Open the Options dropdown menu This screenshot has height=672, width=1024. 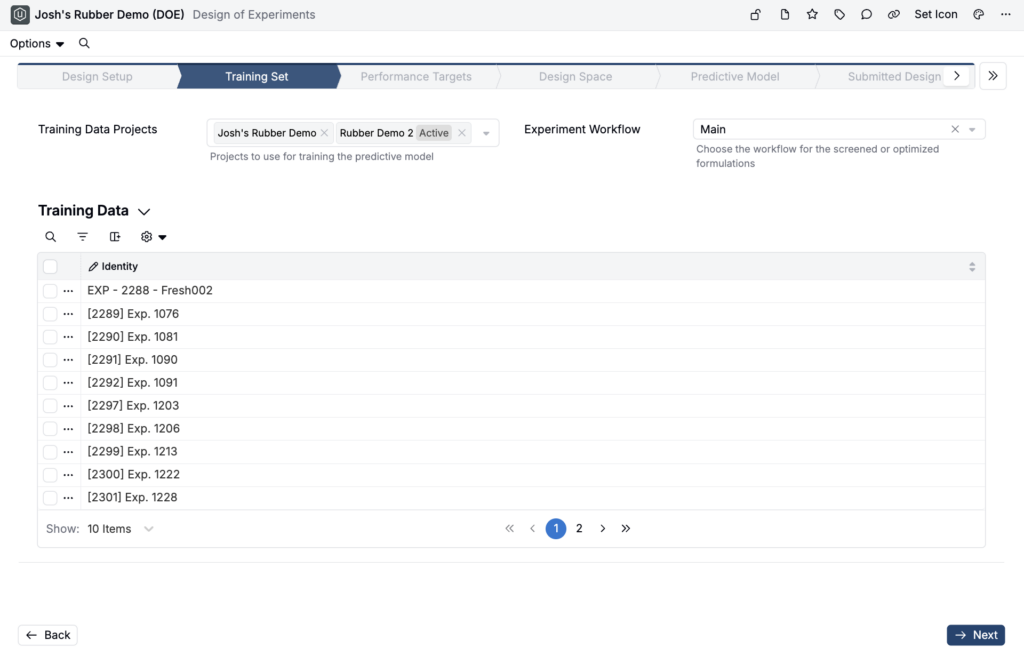[37, 43]
